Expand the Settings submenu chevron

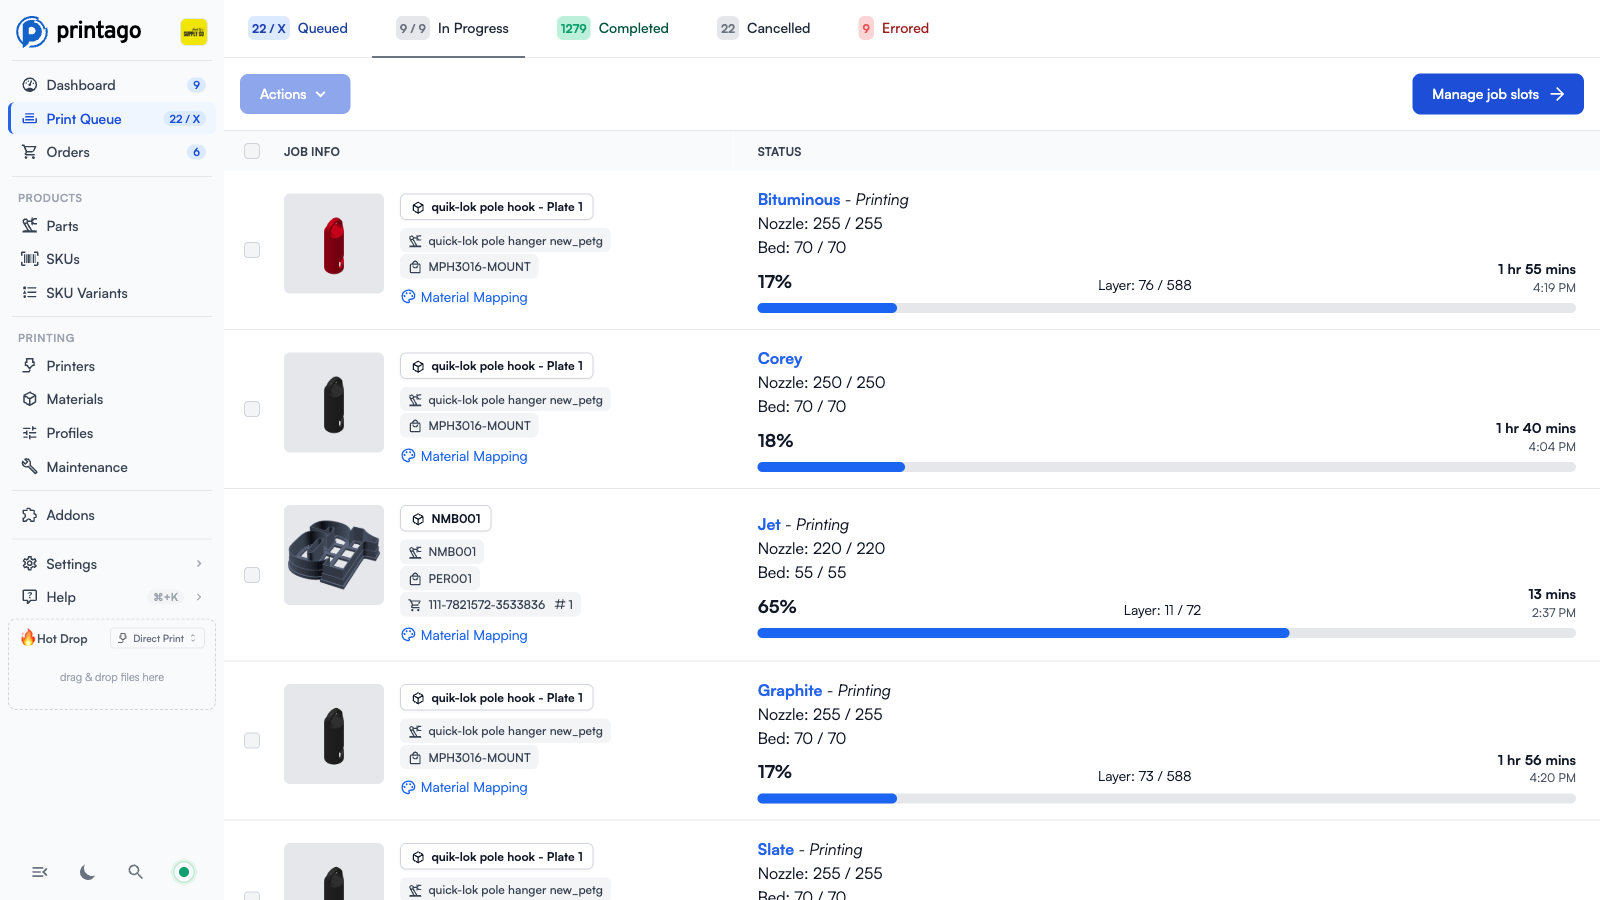(199, 564)
